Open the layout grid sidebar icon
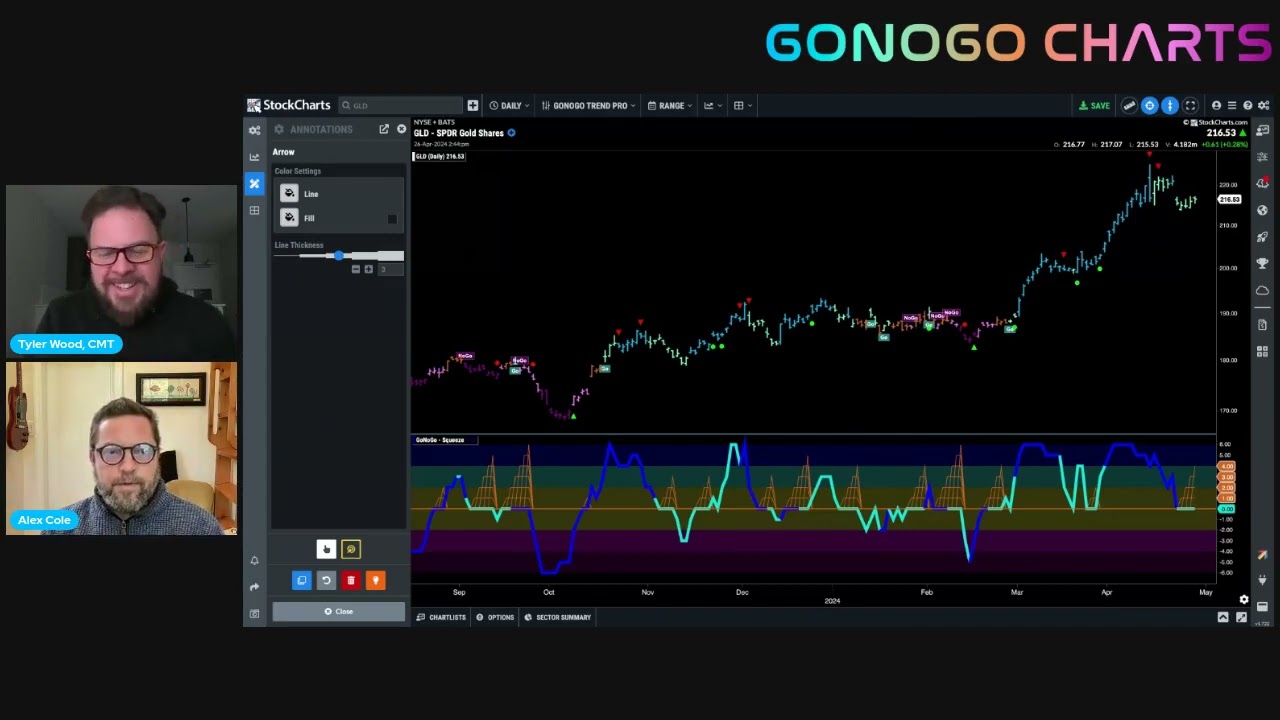 [x=254, y=211]
